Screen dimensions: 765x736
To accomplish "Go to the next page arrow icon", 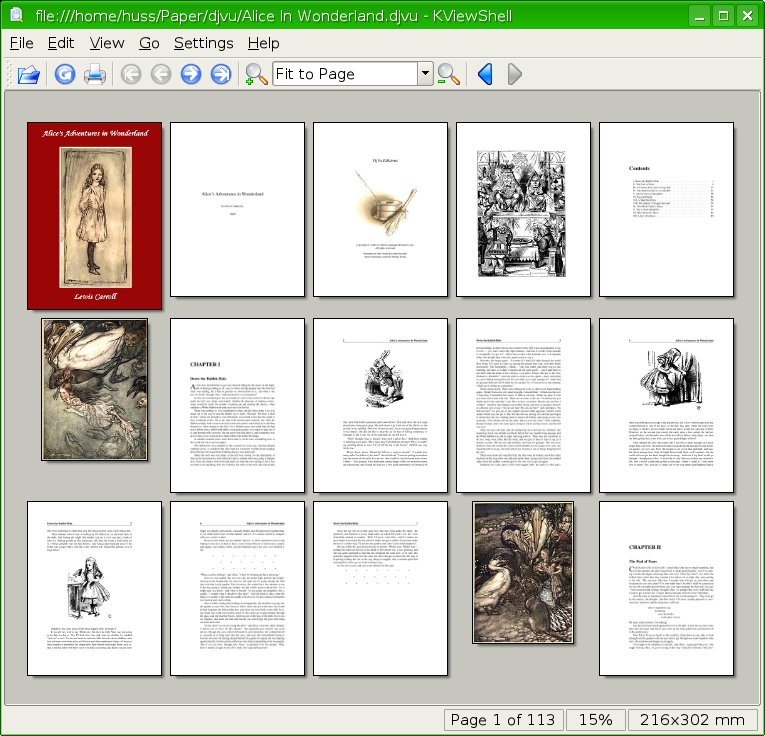I will coord(191,75).
